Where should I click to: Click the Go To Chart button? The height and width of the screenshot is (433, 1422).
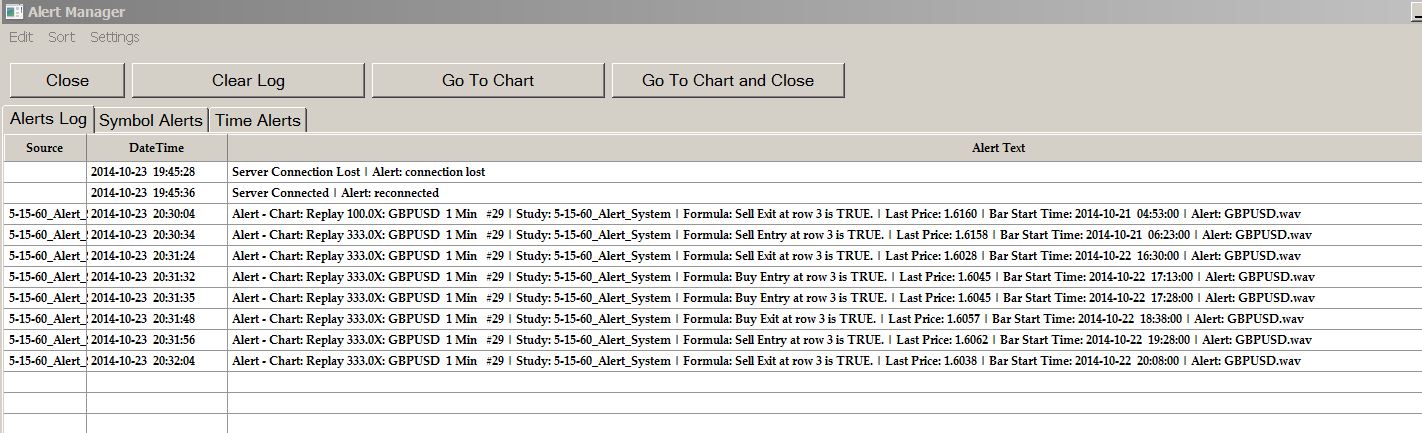[x=488, y=80]
